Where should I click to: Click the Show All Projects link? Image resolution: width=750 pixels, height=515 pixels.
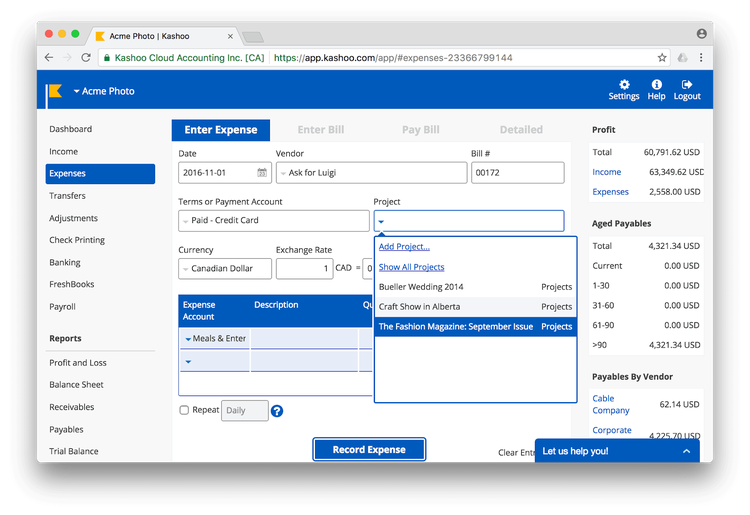coord(411,267)
